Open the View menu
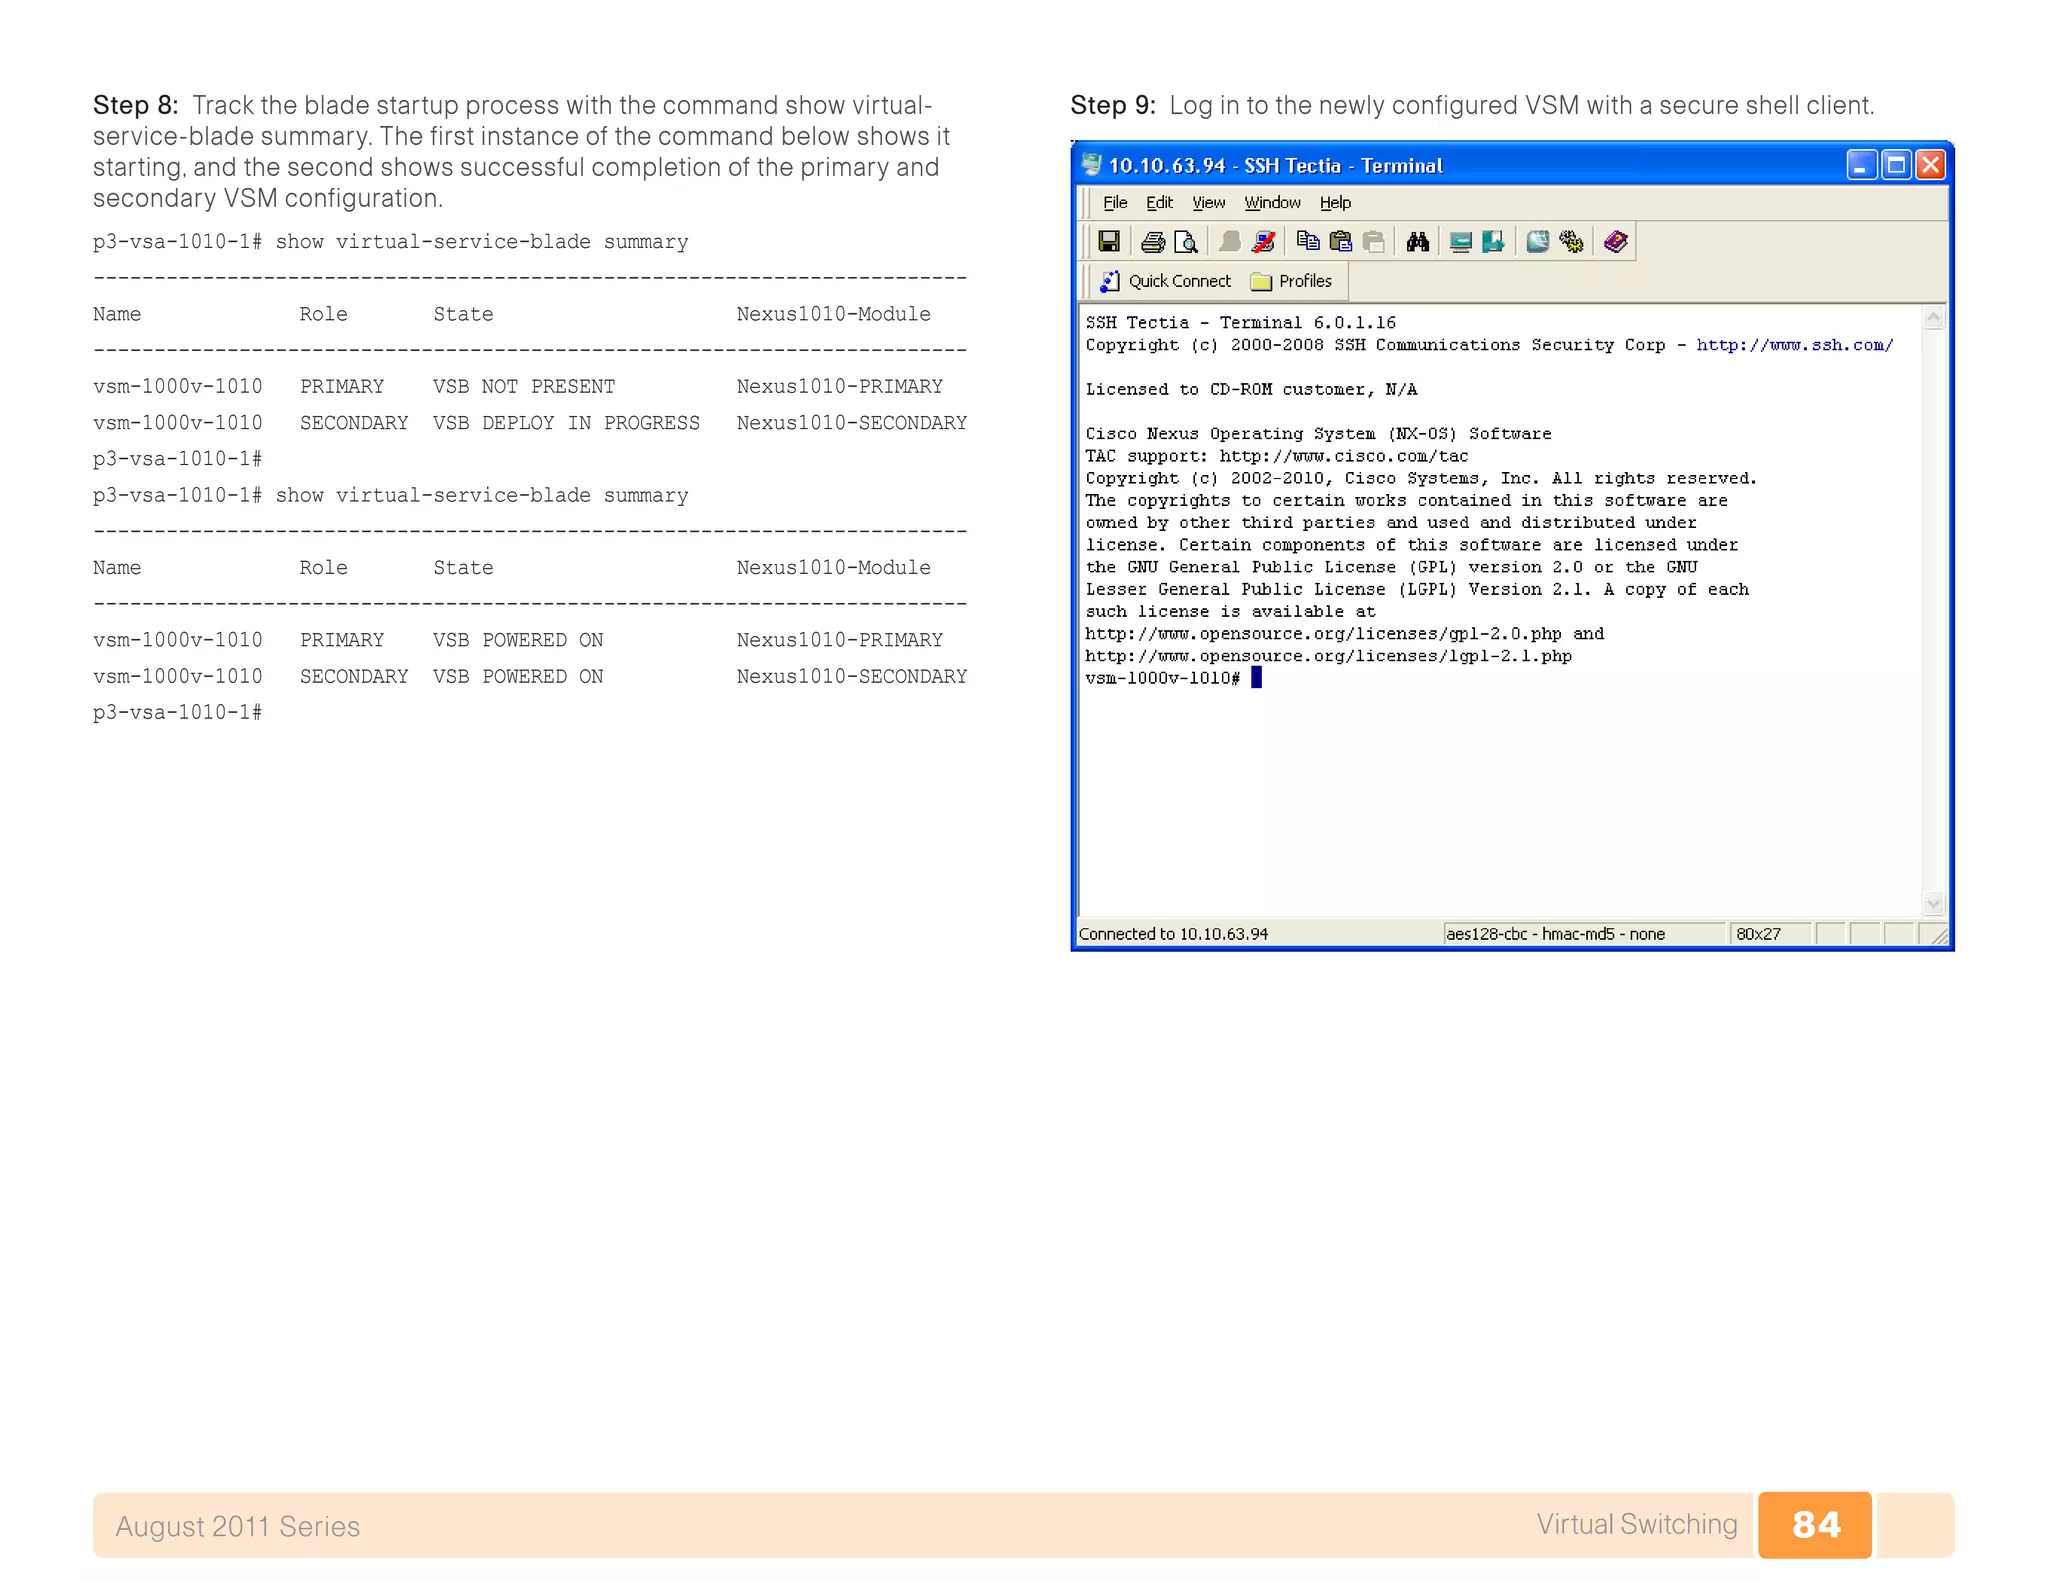 [x=1208, y=203]
